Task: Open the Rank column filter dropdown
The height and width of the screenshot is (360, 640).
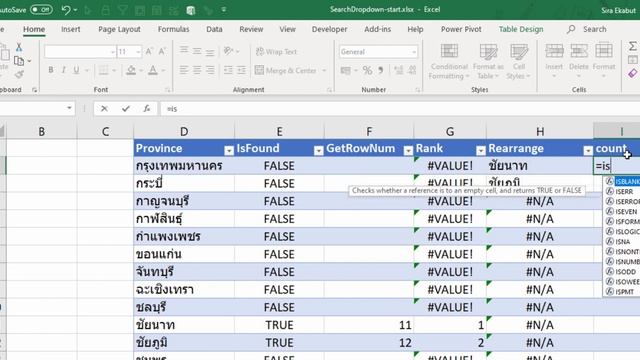Action: tap(480, 151)
